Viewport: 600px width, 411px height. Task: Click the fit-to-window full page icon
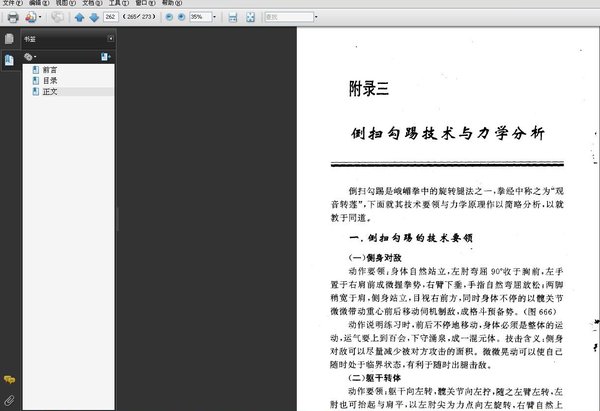[250, 17]
